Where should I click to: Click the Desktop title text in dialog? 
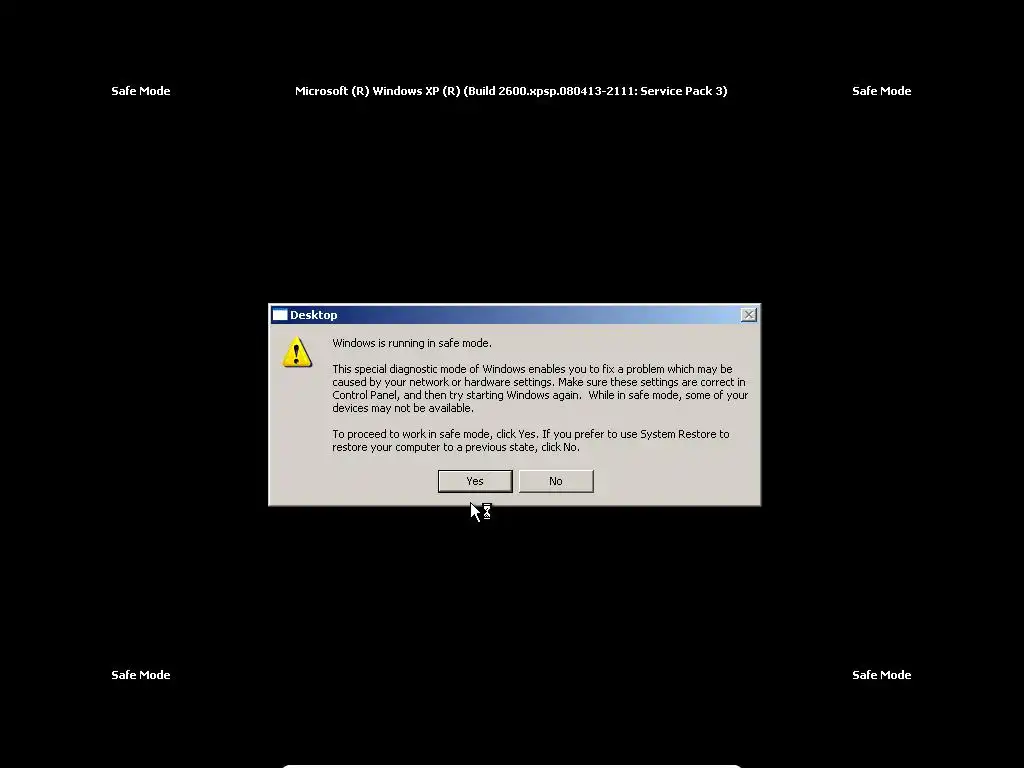coord(313,315)
